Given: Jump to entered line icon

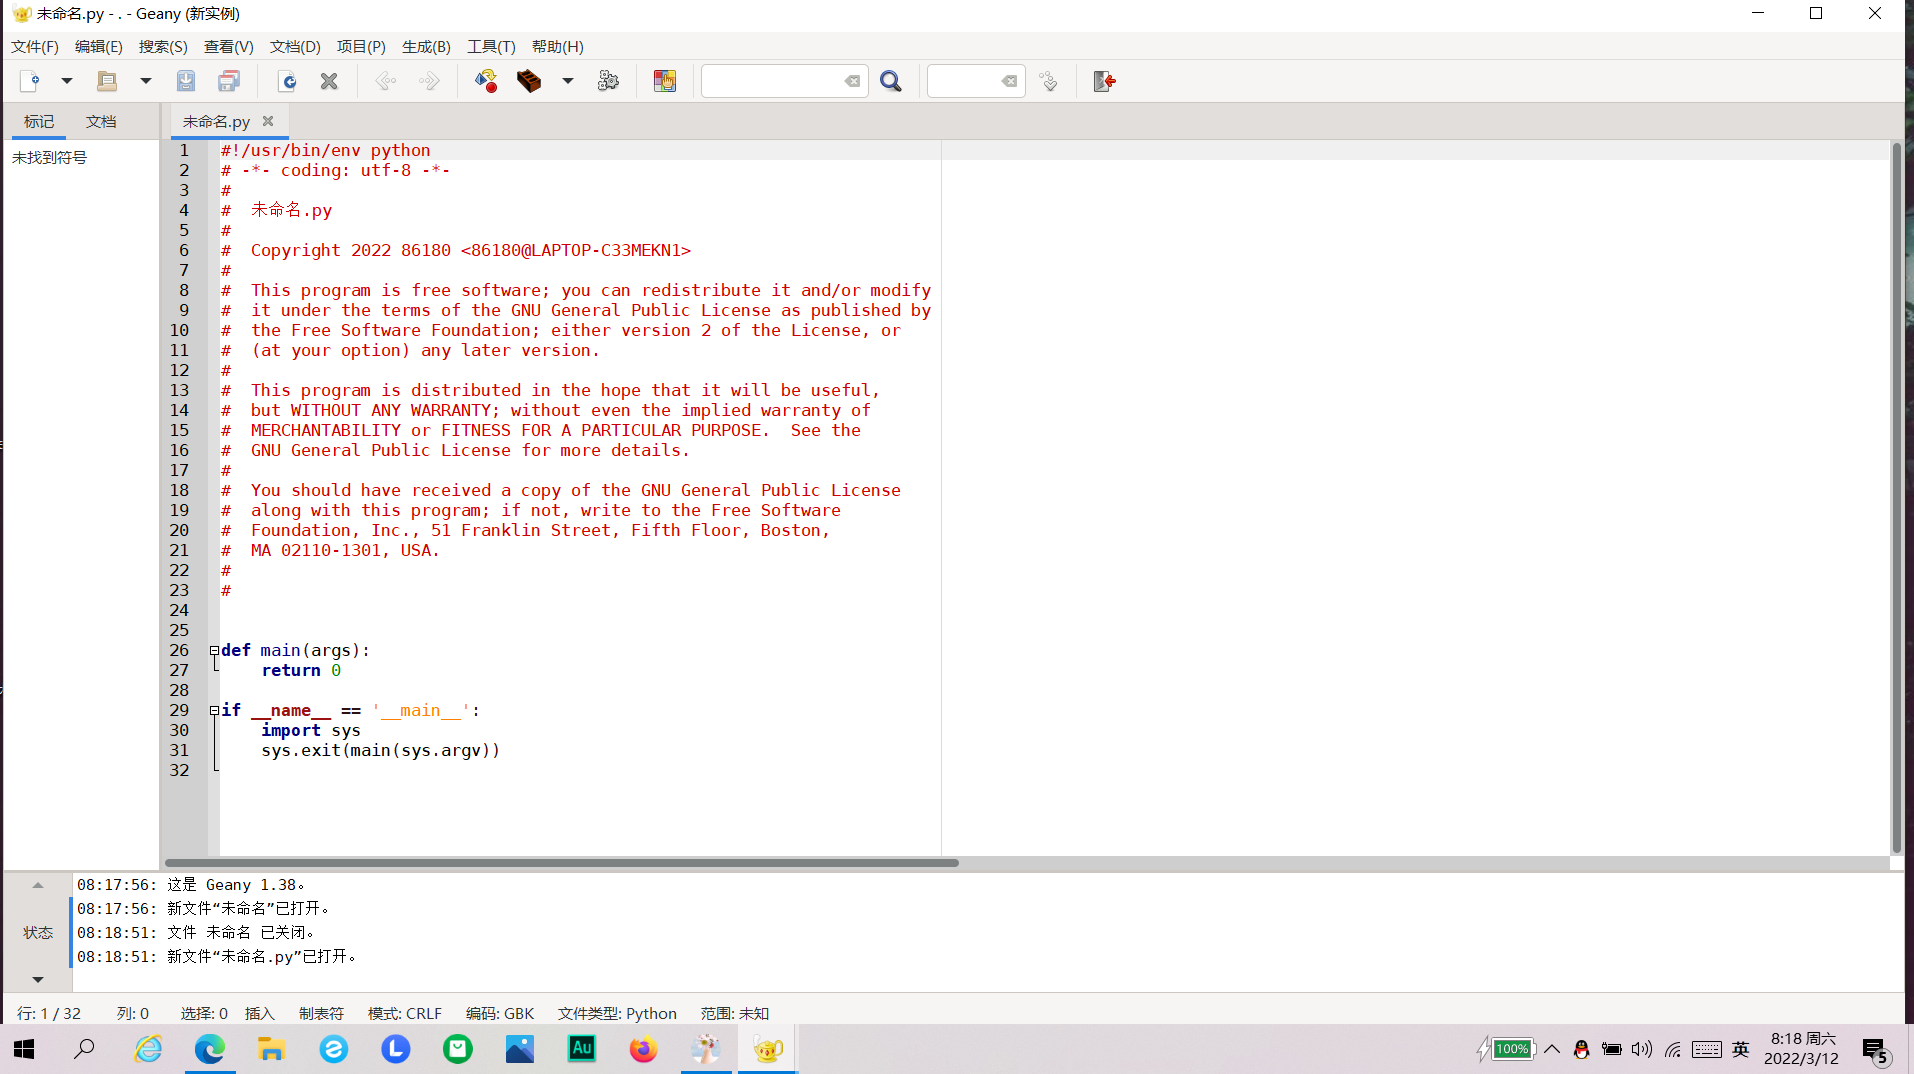Looking at the screenshot, I should 1048,81.
